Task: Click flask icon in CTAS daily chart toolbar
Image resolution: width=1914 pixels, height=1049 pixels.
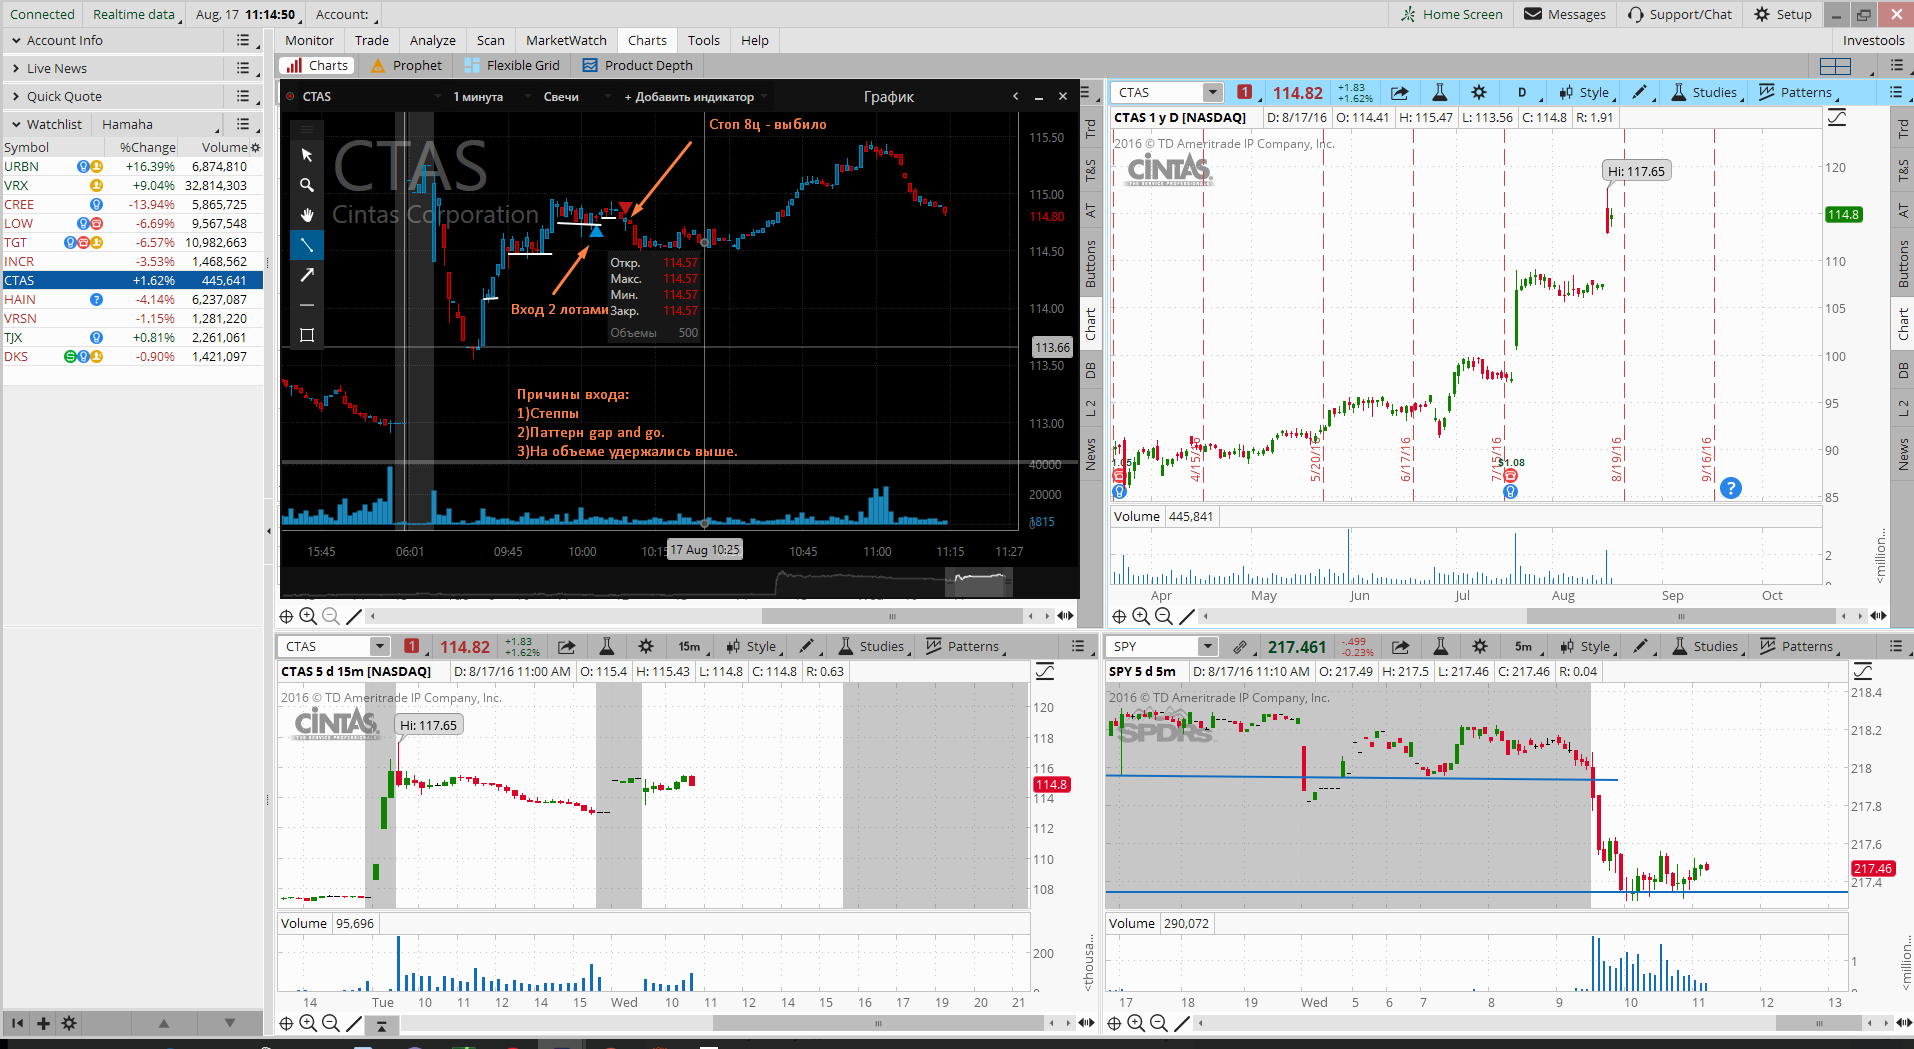Action: pos(1440,93)
